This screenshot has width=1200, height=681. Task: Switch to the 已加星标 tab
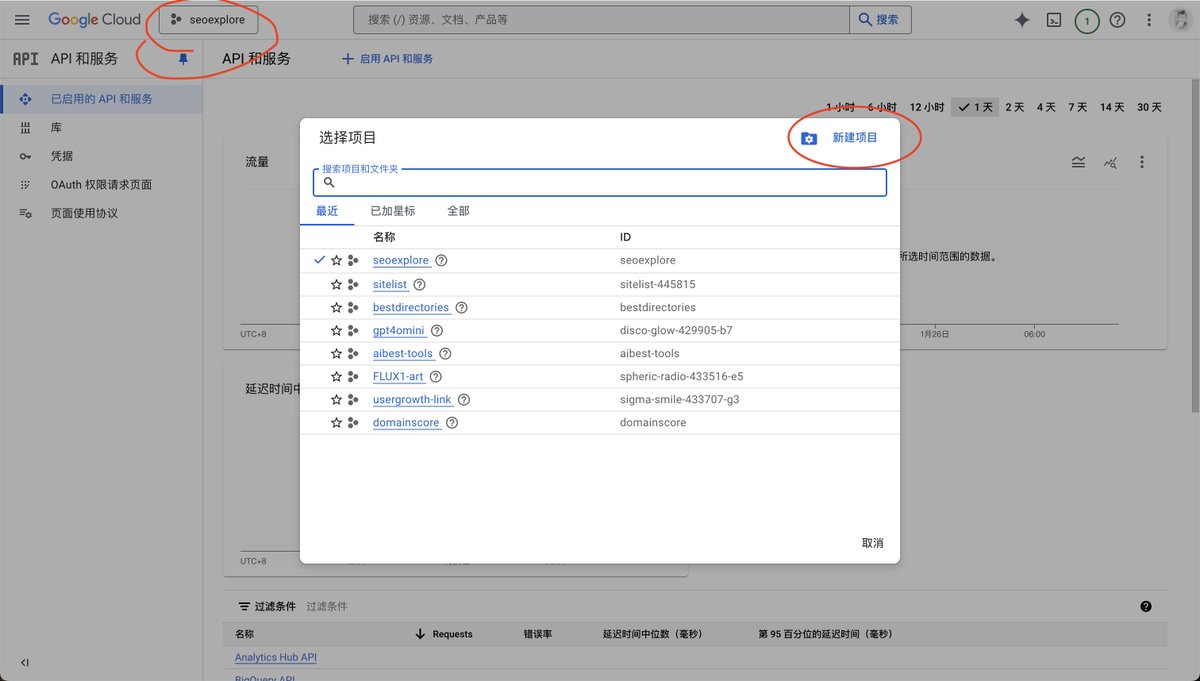point(393,211)
